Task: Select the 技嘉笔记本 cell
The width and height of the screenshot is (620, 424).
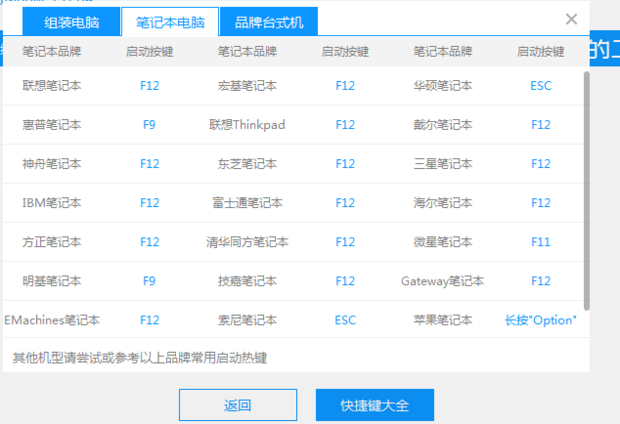Action: [247, 281]
